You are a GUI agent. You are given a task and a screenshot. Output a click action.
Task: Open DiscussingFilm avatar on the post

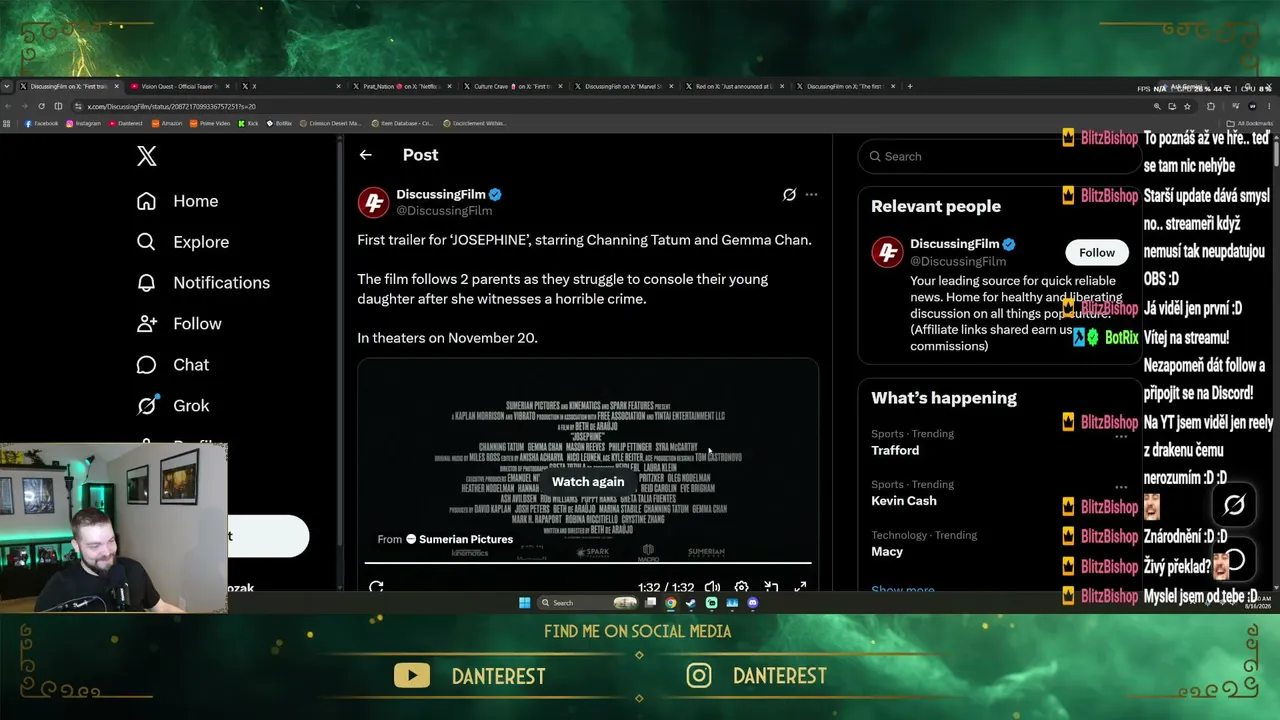pos(374,202)
